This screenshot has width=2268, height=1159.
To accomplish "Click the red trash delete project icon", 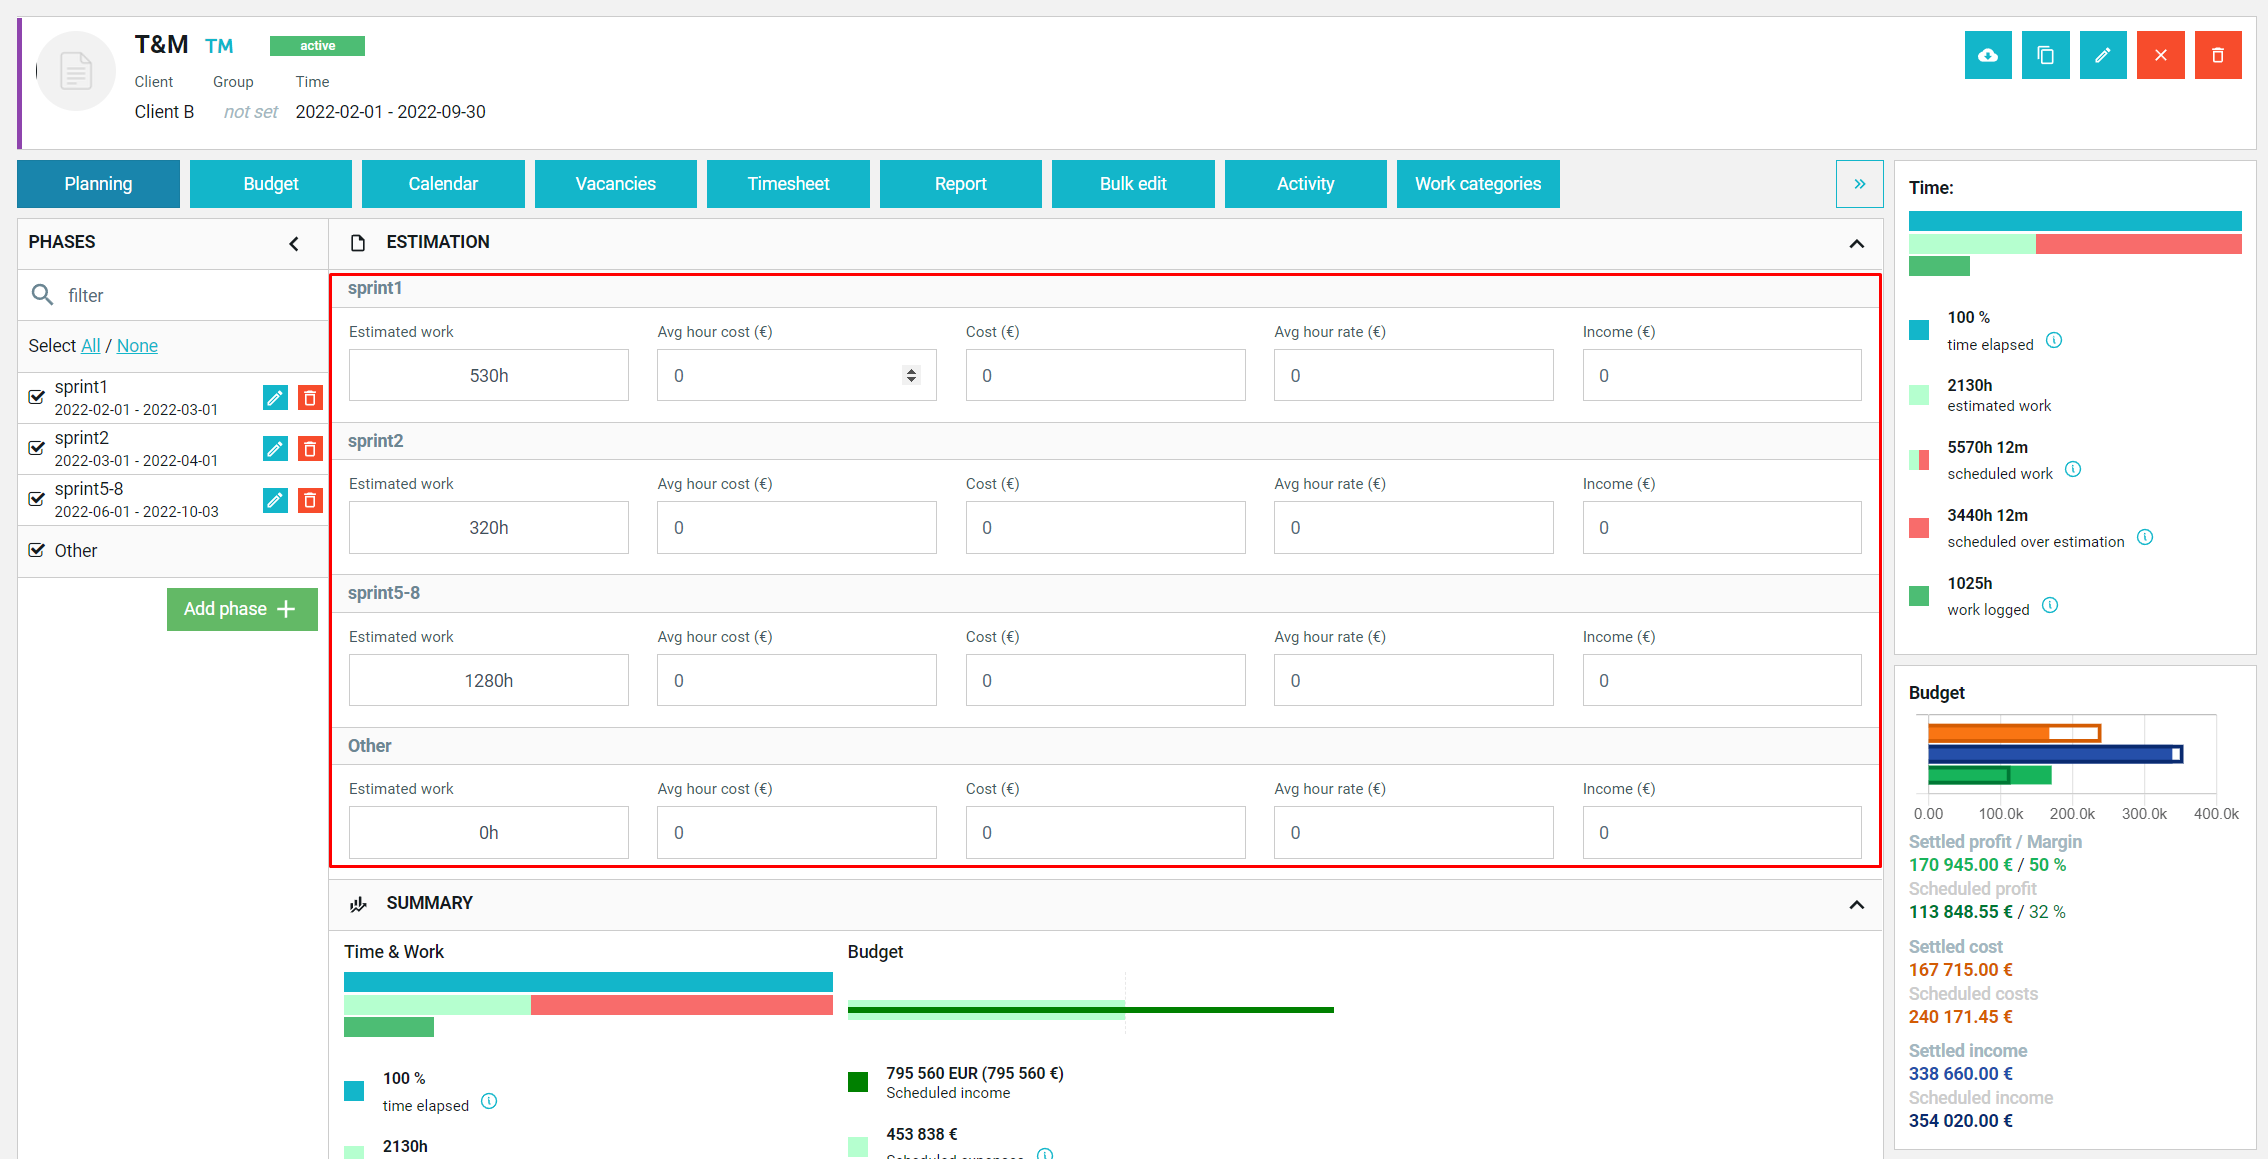I will 2218,55.
